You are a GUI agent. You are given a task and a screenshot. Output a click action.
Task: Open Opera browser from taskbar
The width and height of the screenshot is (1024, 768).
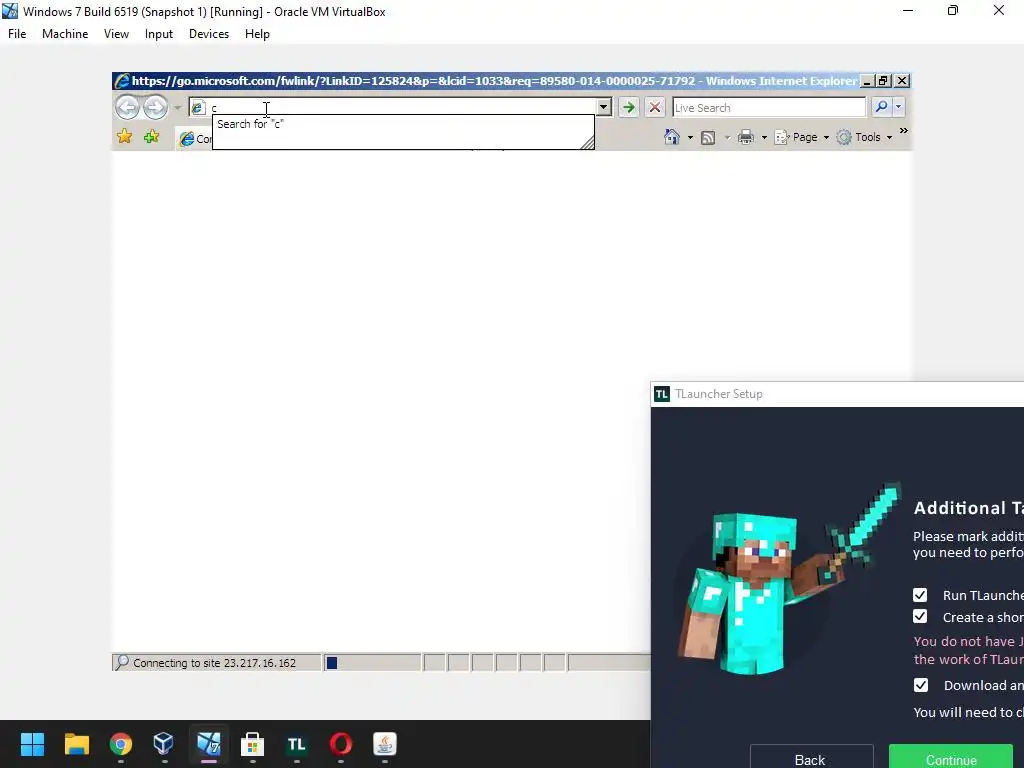pos(341,744)
